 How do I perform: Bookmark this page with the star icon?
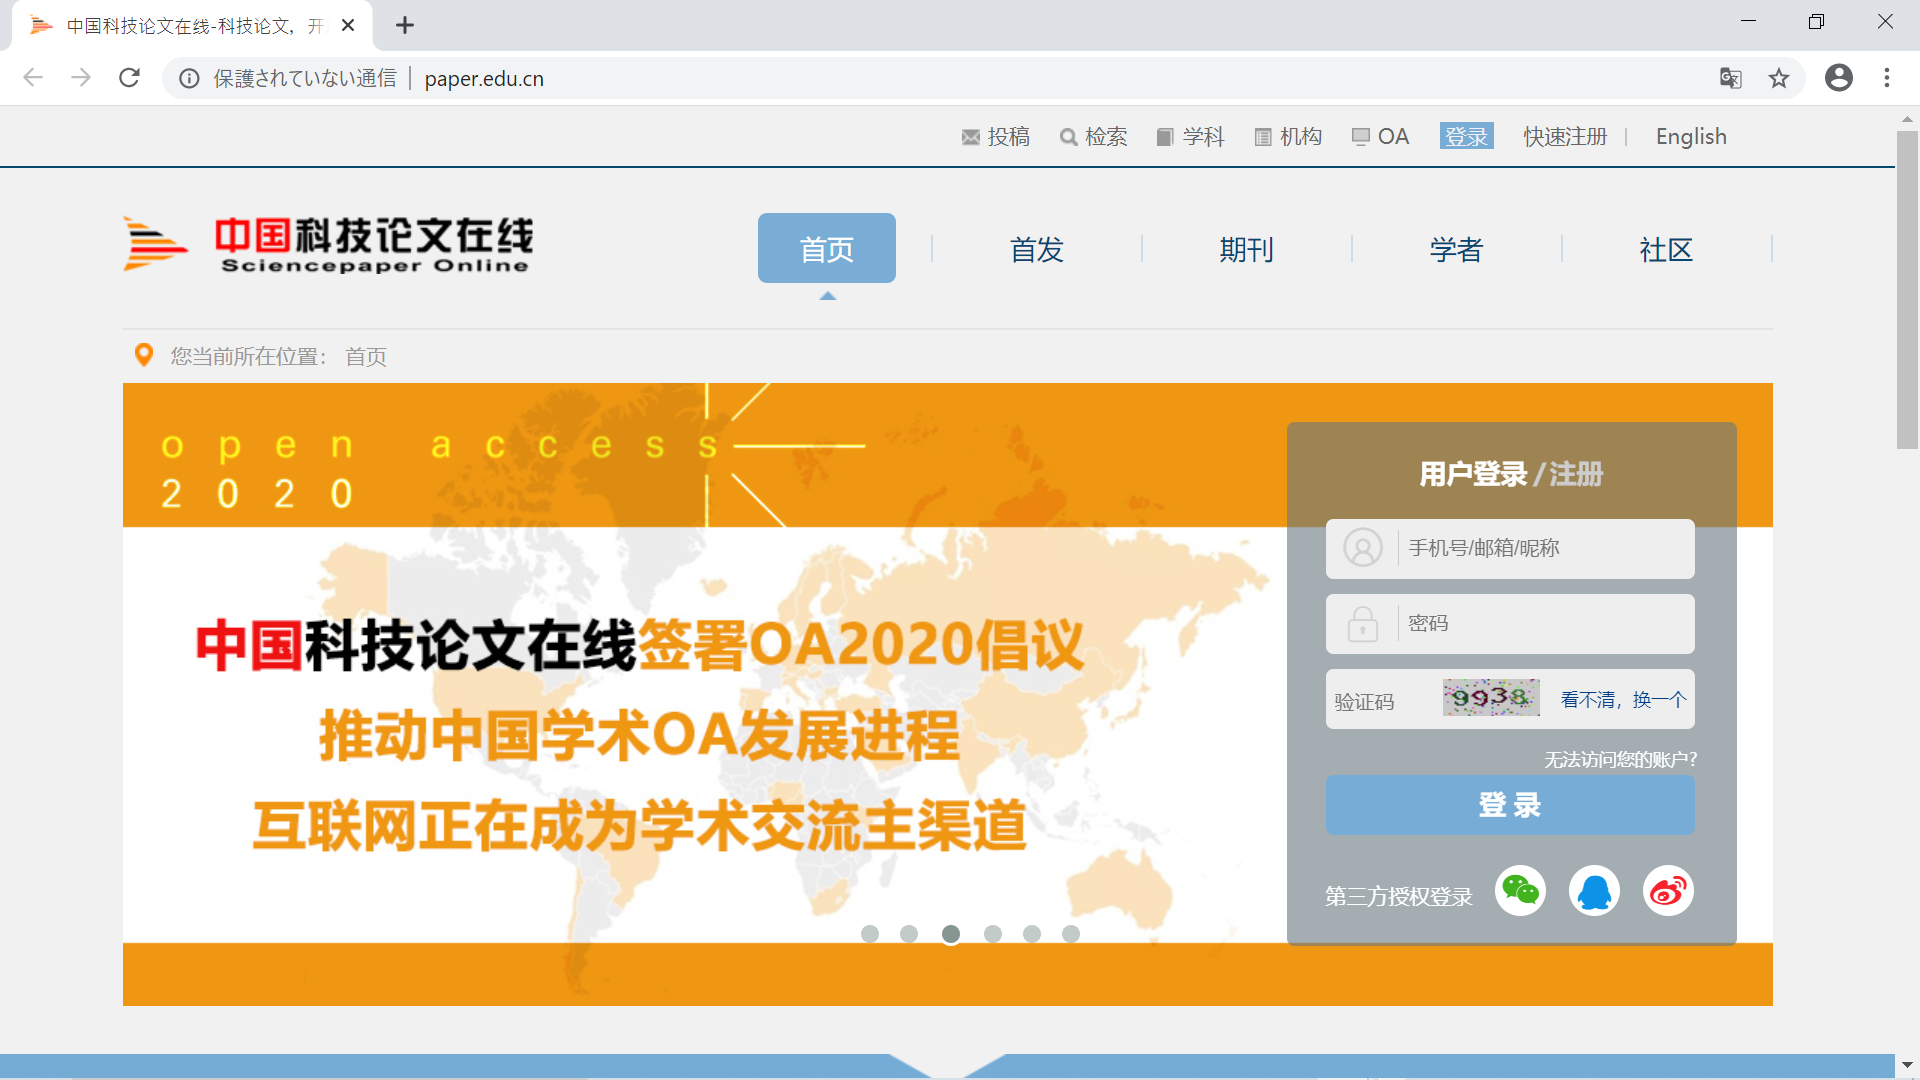1779,78
